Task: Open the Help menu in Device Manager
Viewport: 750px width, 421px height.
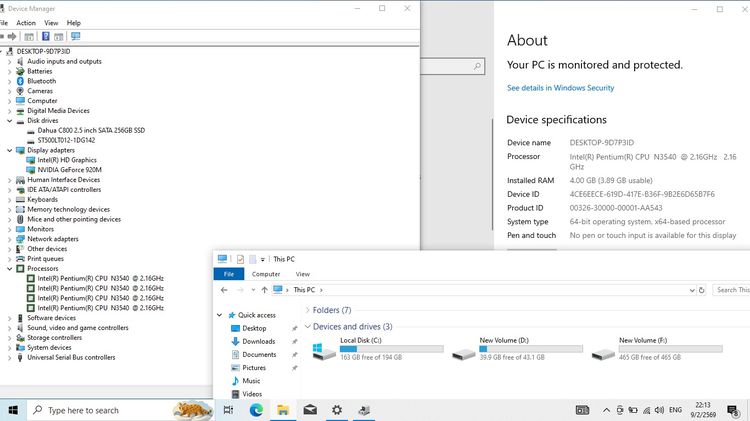Action: (74, 23)
